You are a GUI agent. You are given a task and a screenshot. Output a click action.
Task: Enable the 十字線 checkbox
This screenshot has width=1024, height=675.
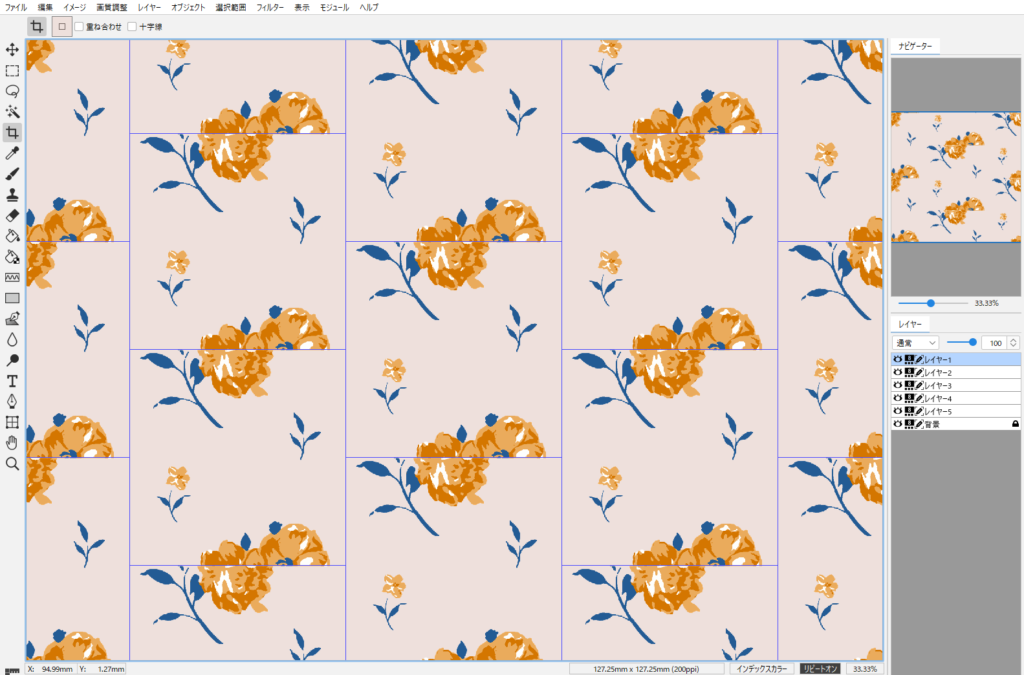132,27
